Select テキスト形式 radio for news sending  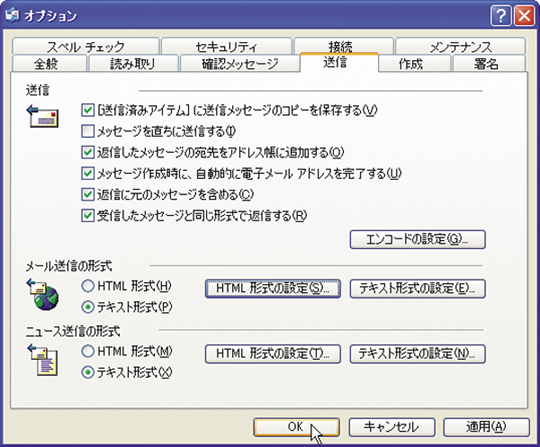click(87, 372)
